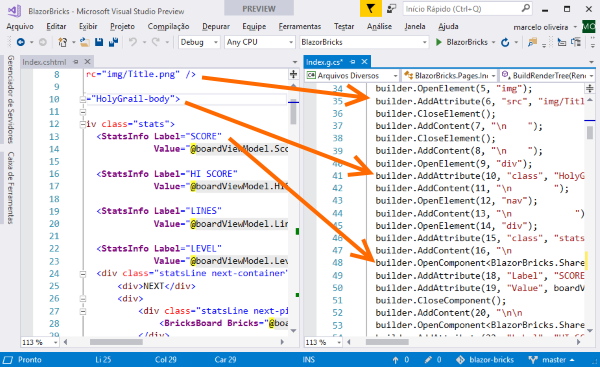Click the Open File folder icon
Viewport: 600px width, 367px height.
[x=85, y=42]
